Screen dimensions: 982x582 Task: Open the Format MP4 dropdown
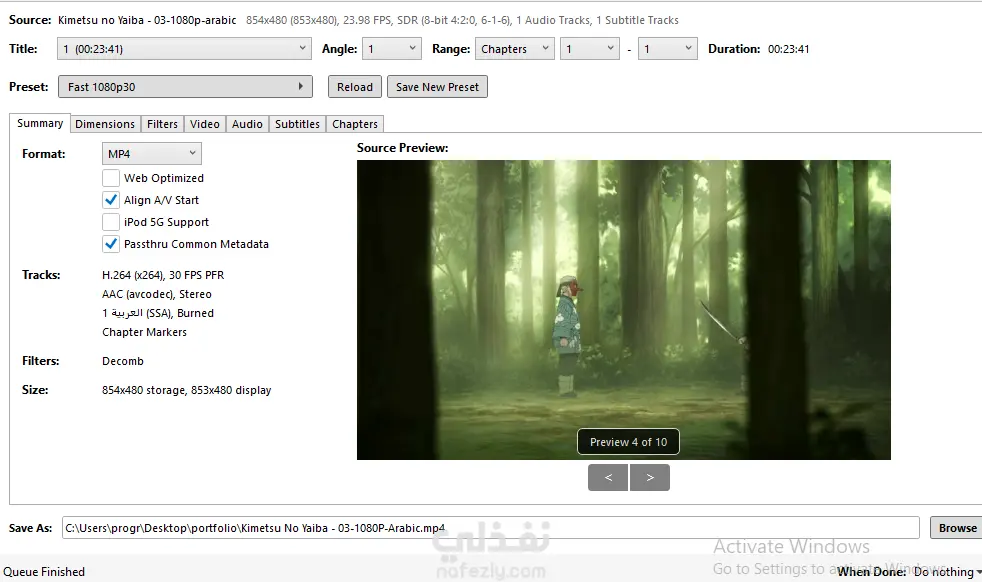point(152,153)
